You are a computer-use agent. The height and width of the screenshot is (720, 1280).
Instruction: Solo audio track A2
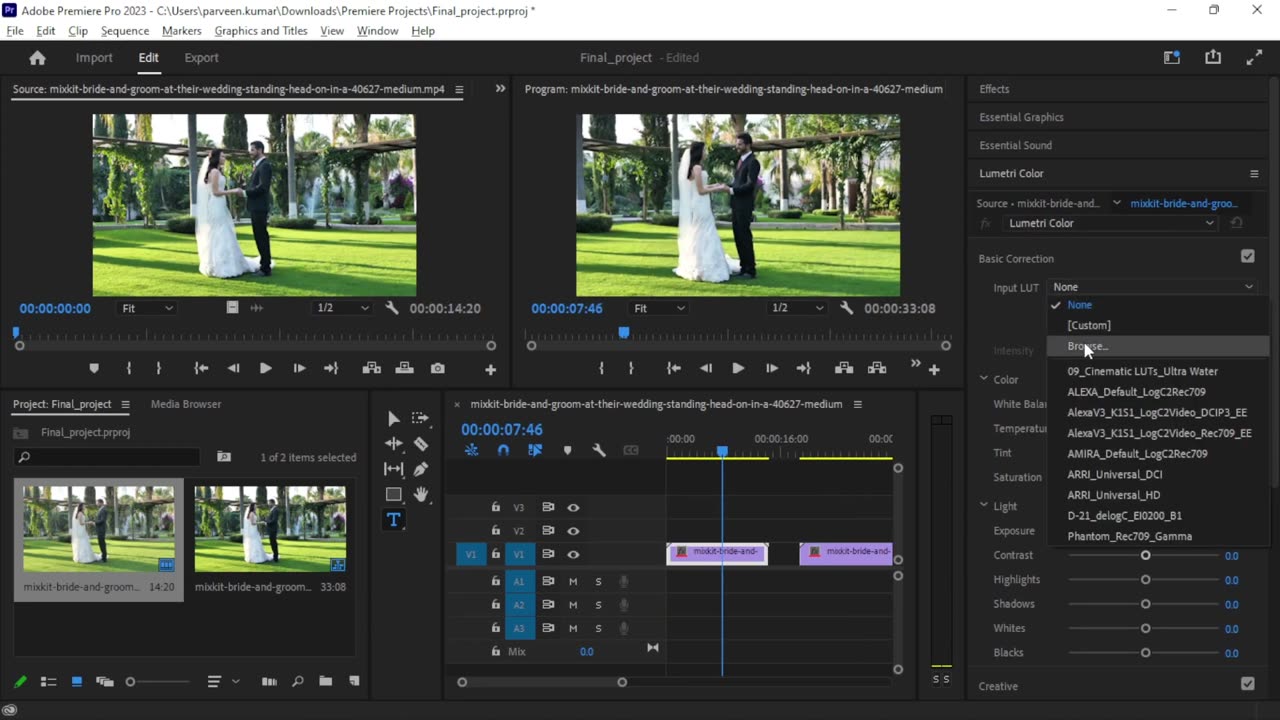pos(598,605)
